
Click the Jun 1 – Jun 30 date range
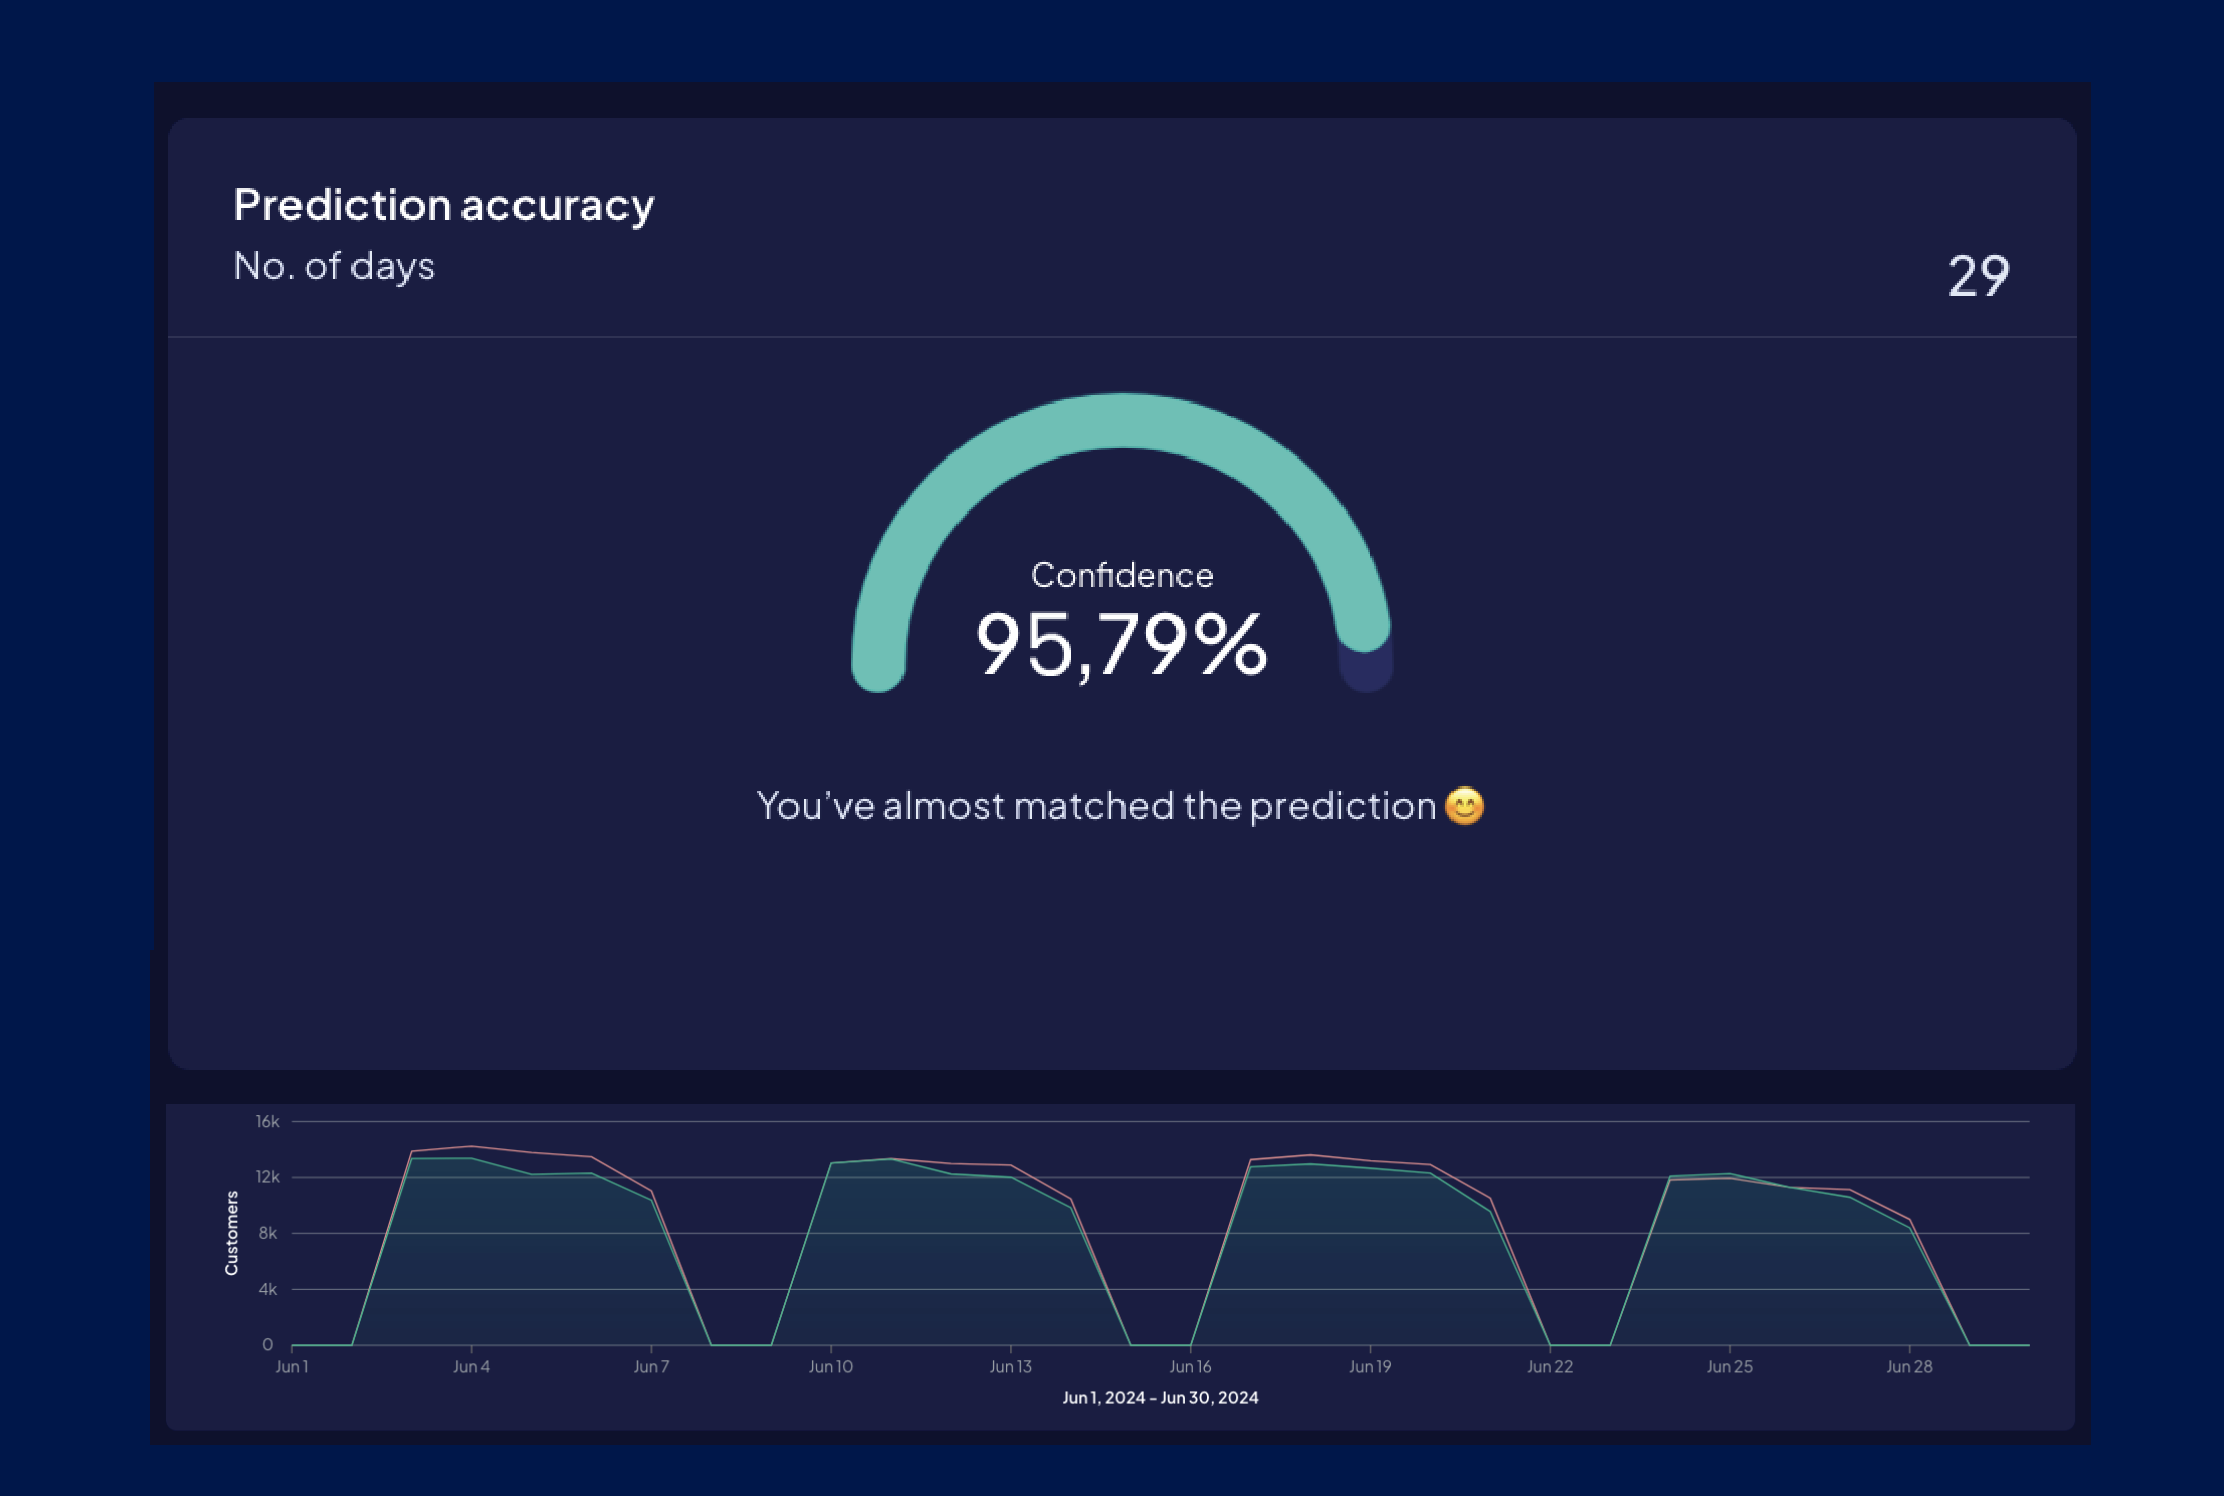click(x=1160, y=1398)
